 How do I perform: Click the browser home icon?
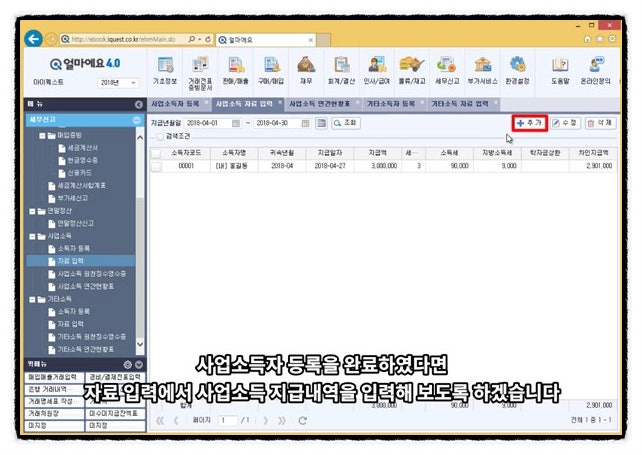tap(588, 38)
